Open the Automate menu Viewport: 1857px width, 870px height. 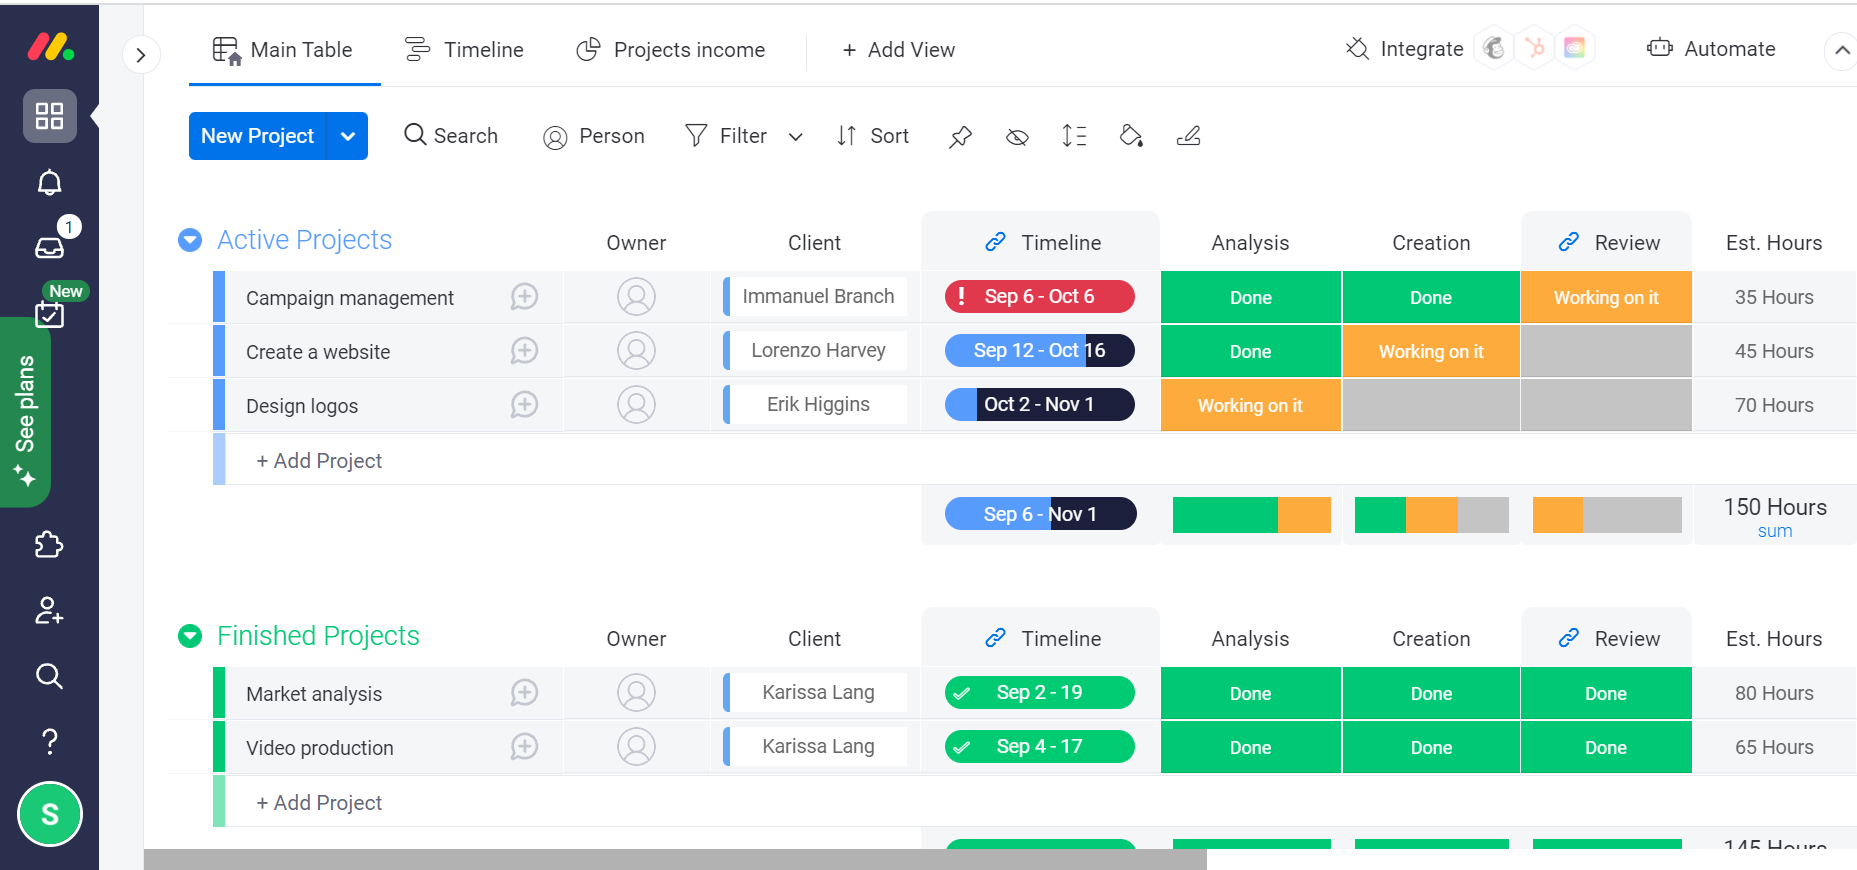point(1711,49)
